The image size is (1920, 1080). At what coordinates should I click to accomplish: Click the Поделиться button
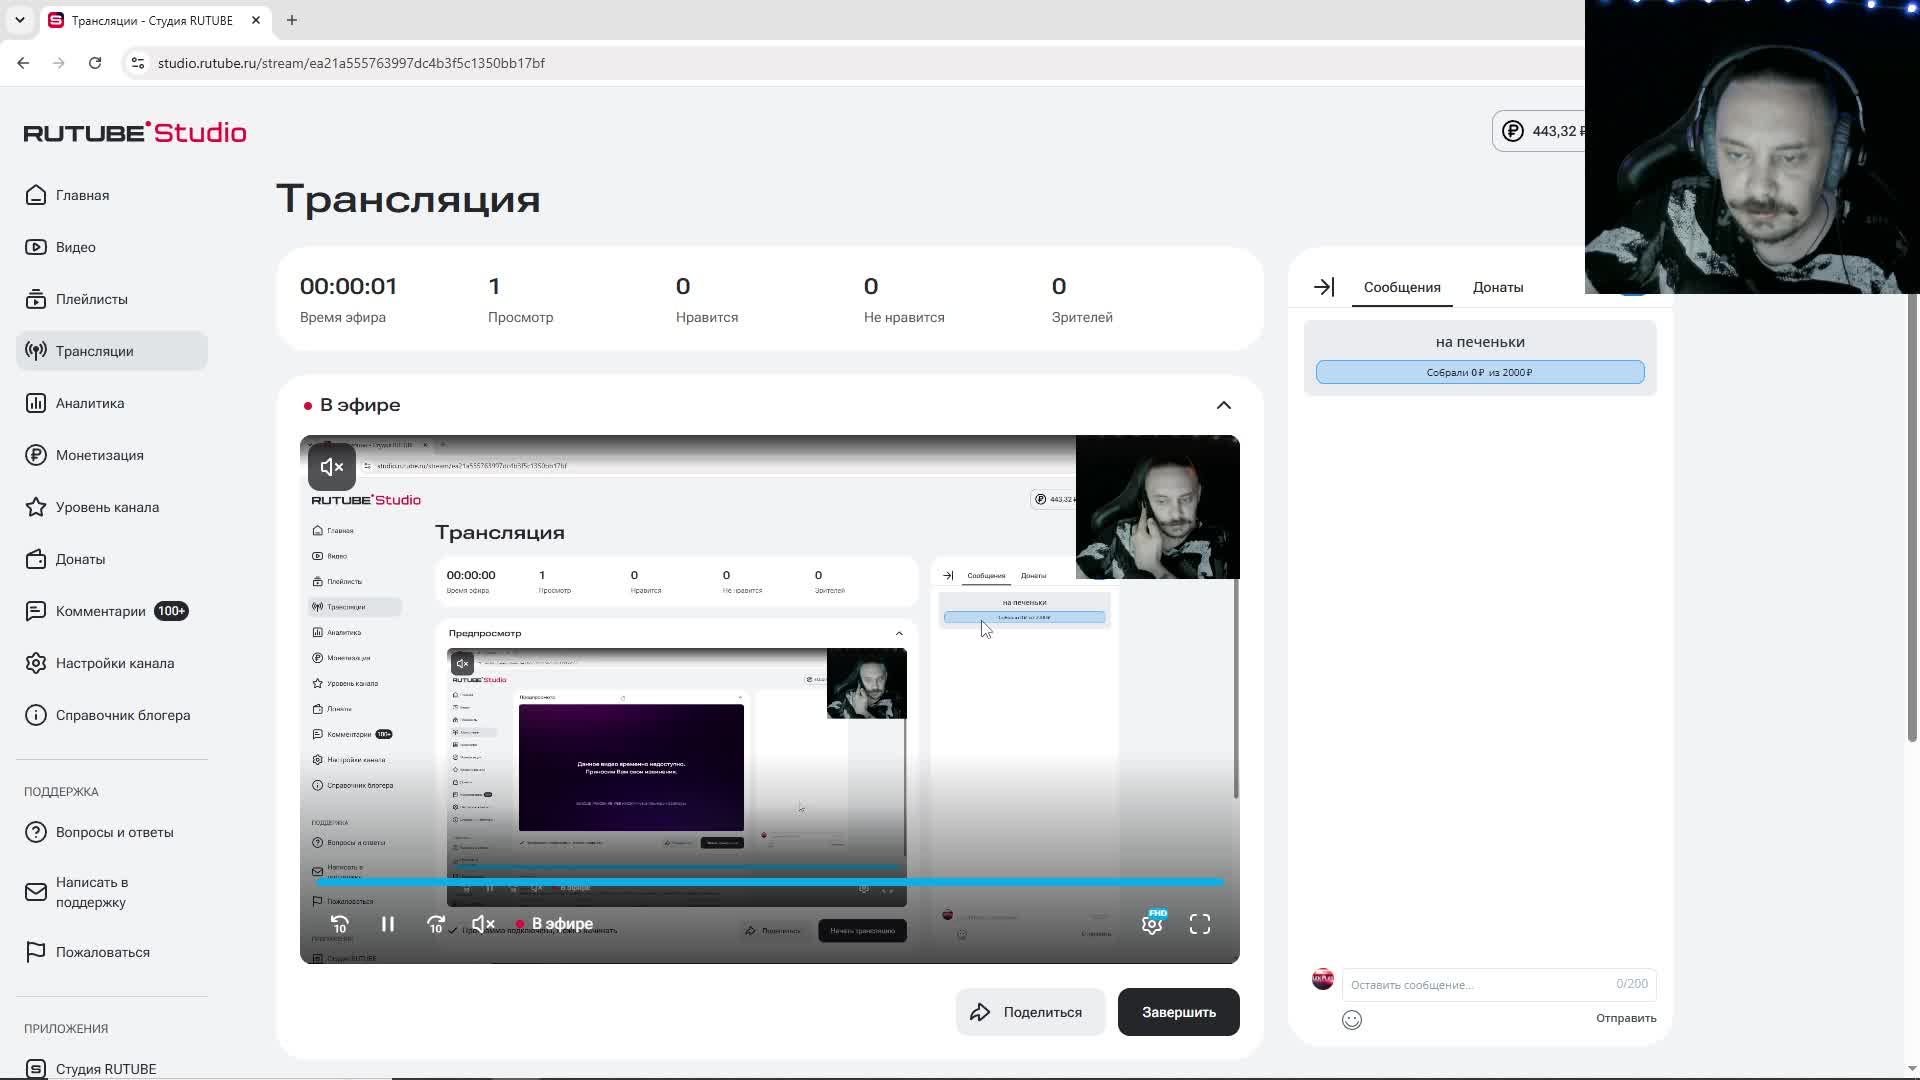tap(1030, 1012)
